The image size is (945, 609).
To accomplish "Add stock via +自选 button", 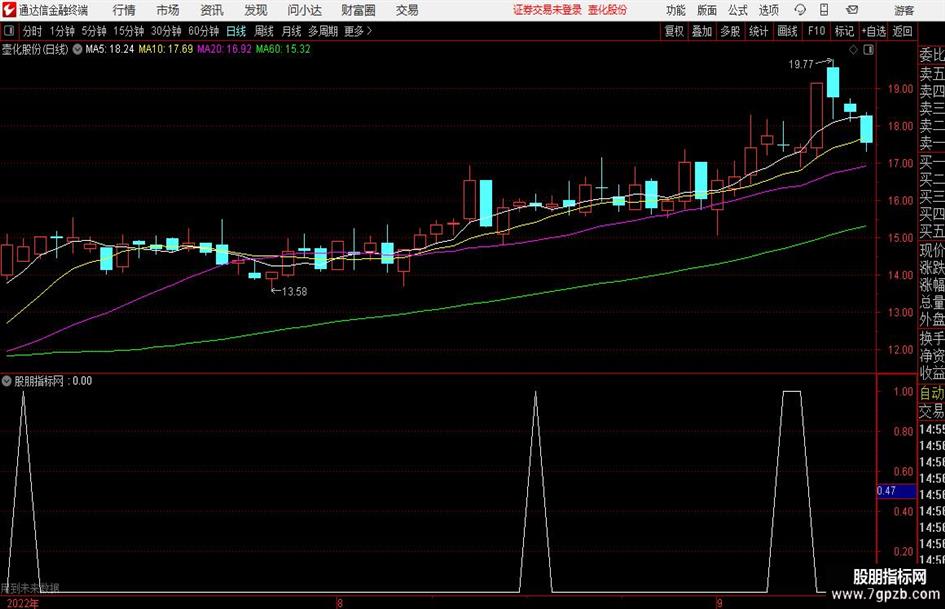I will (873, 31).
